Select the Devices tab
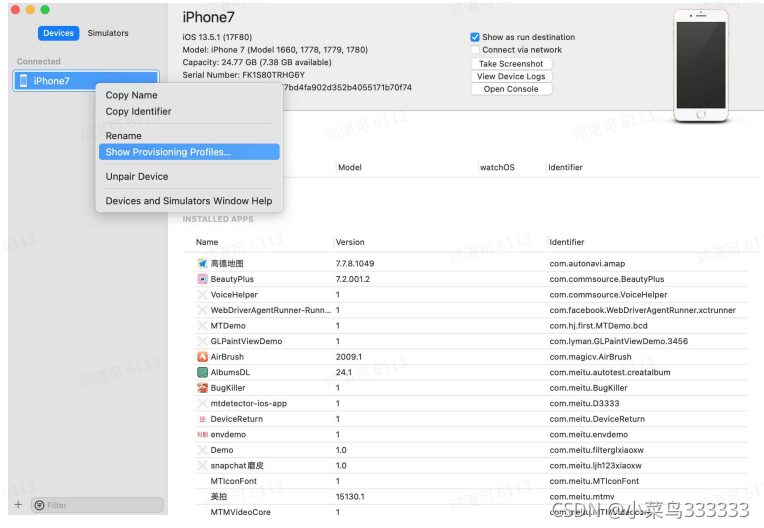The height and width of the screenshot is (528, 764). click(x=58, y=33)
